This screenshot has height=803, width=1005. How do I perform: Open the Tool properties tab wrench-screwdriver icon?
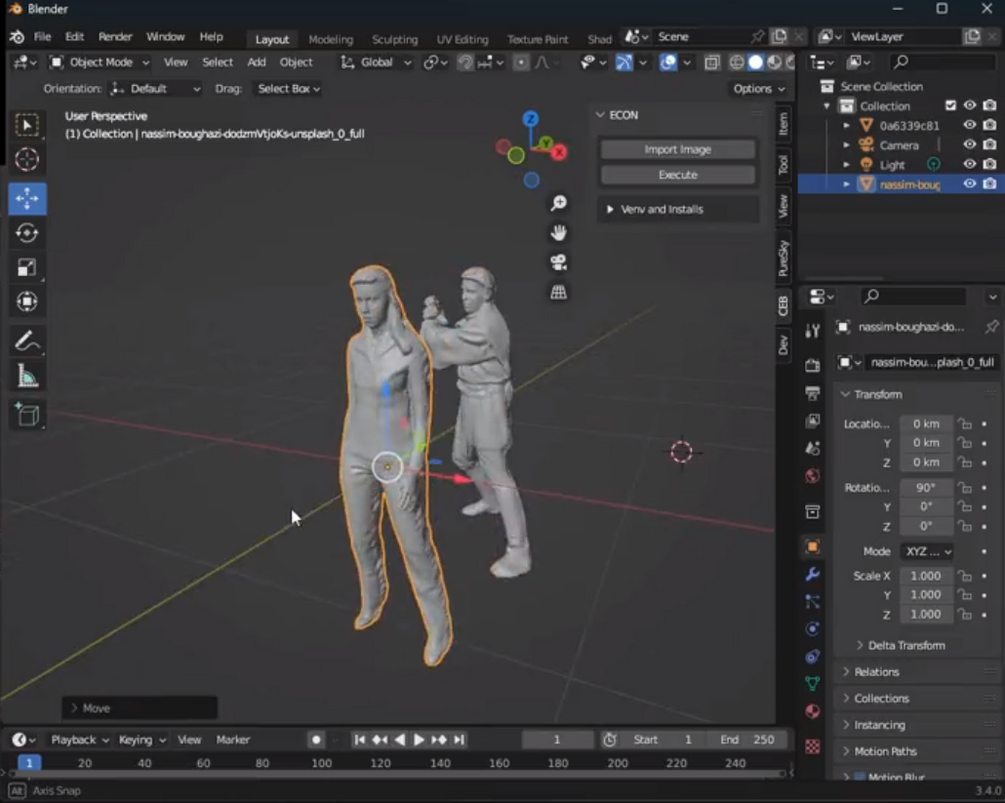click(x=812, y=330)
